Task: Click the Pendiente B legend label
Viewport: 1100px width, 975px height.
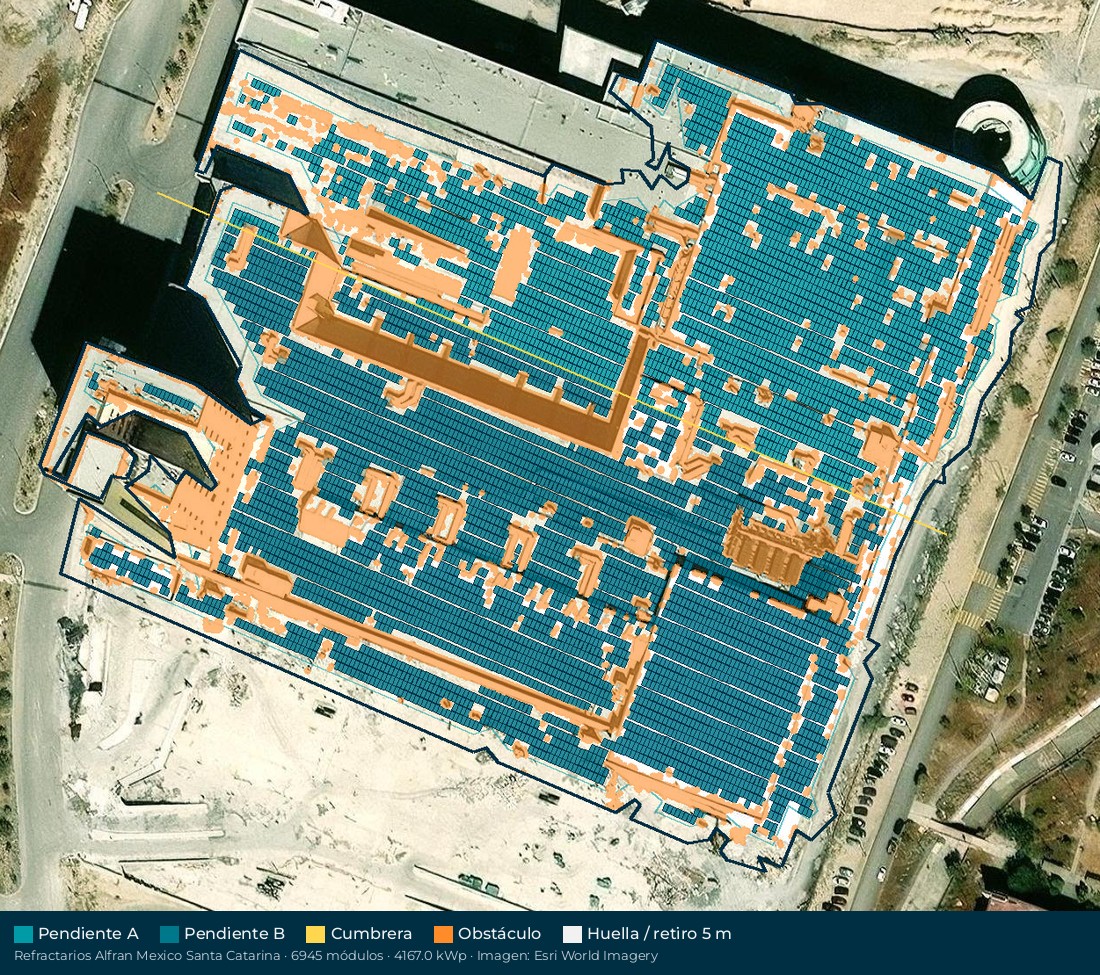Action: [234, 934]
